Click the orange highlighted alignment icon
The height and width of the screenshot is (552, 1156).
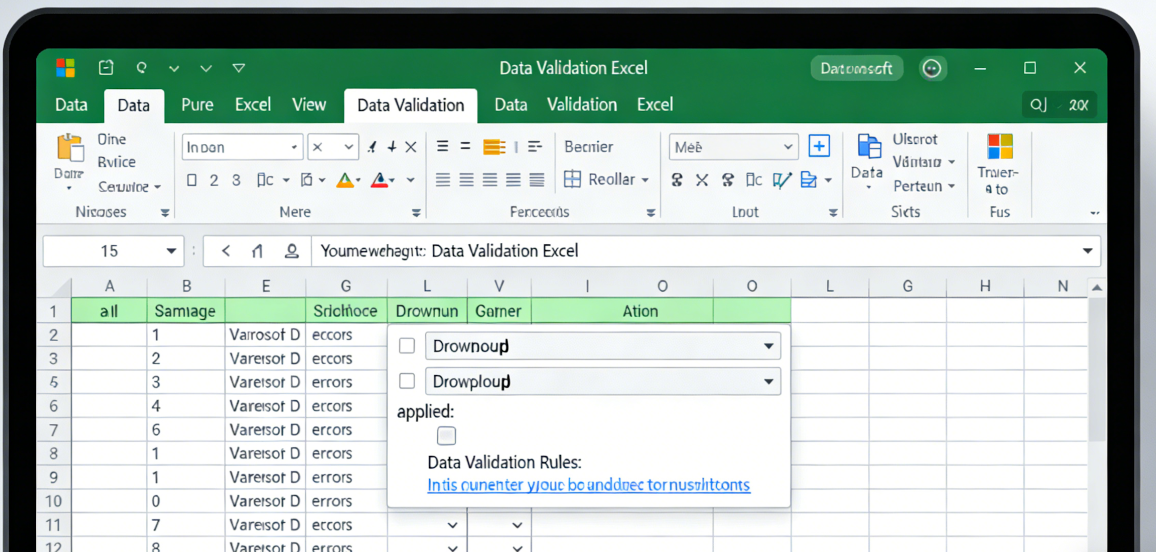pyautogui.click(x=494, y=146)
